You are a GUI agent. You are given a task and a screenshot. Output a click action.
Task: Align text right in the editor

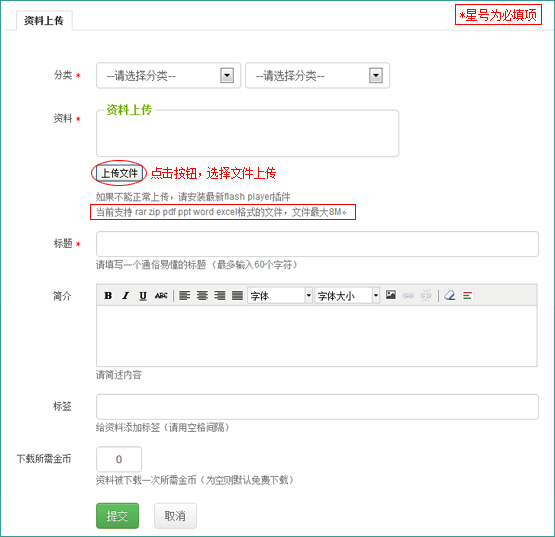pyautogui.click(x=220, y=295)
